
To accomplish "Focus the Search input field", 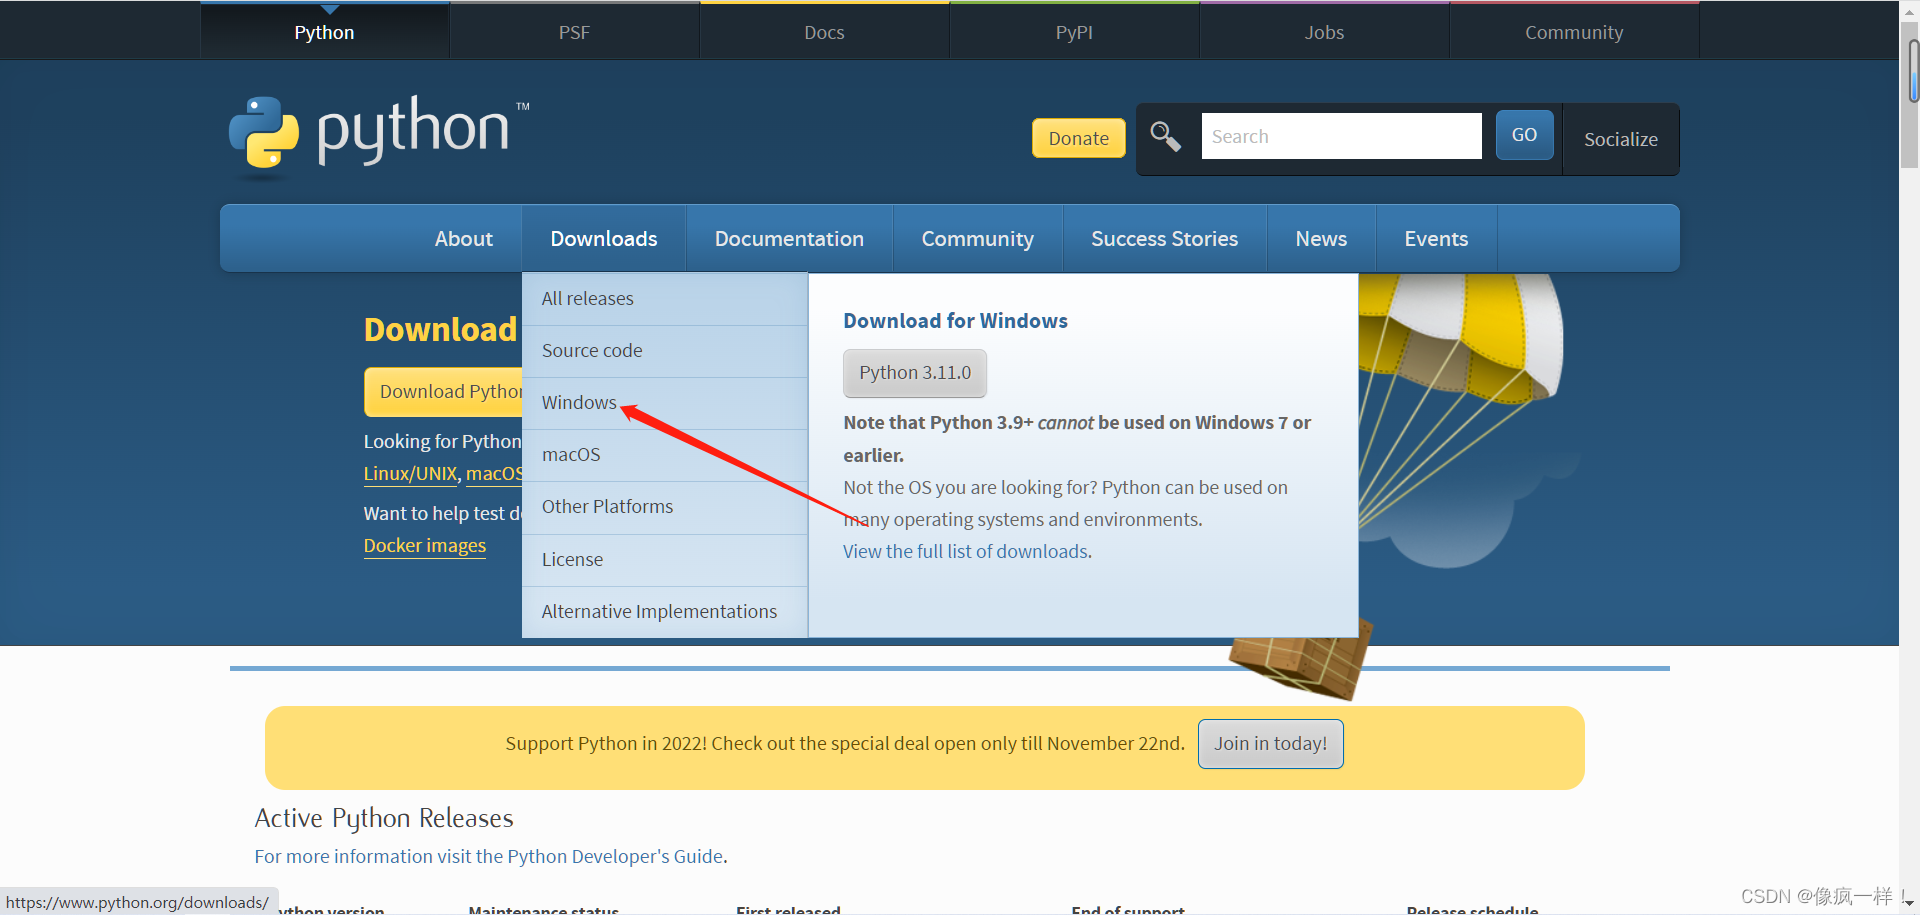I will tap(1341, 136).
